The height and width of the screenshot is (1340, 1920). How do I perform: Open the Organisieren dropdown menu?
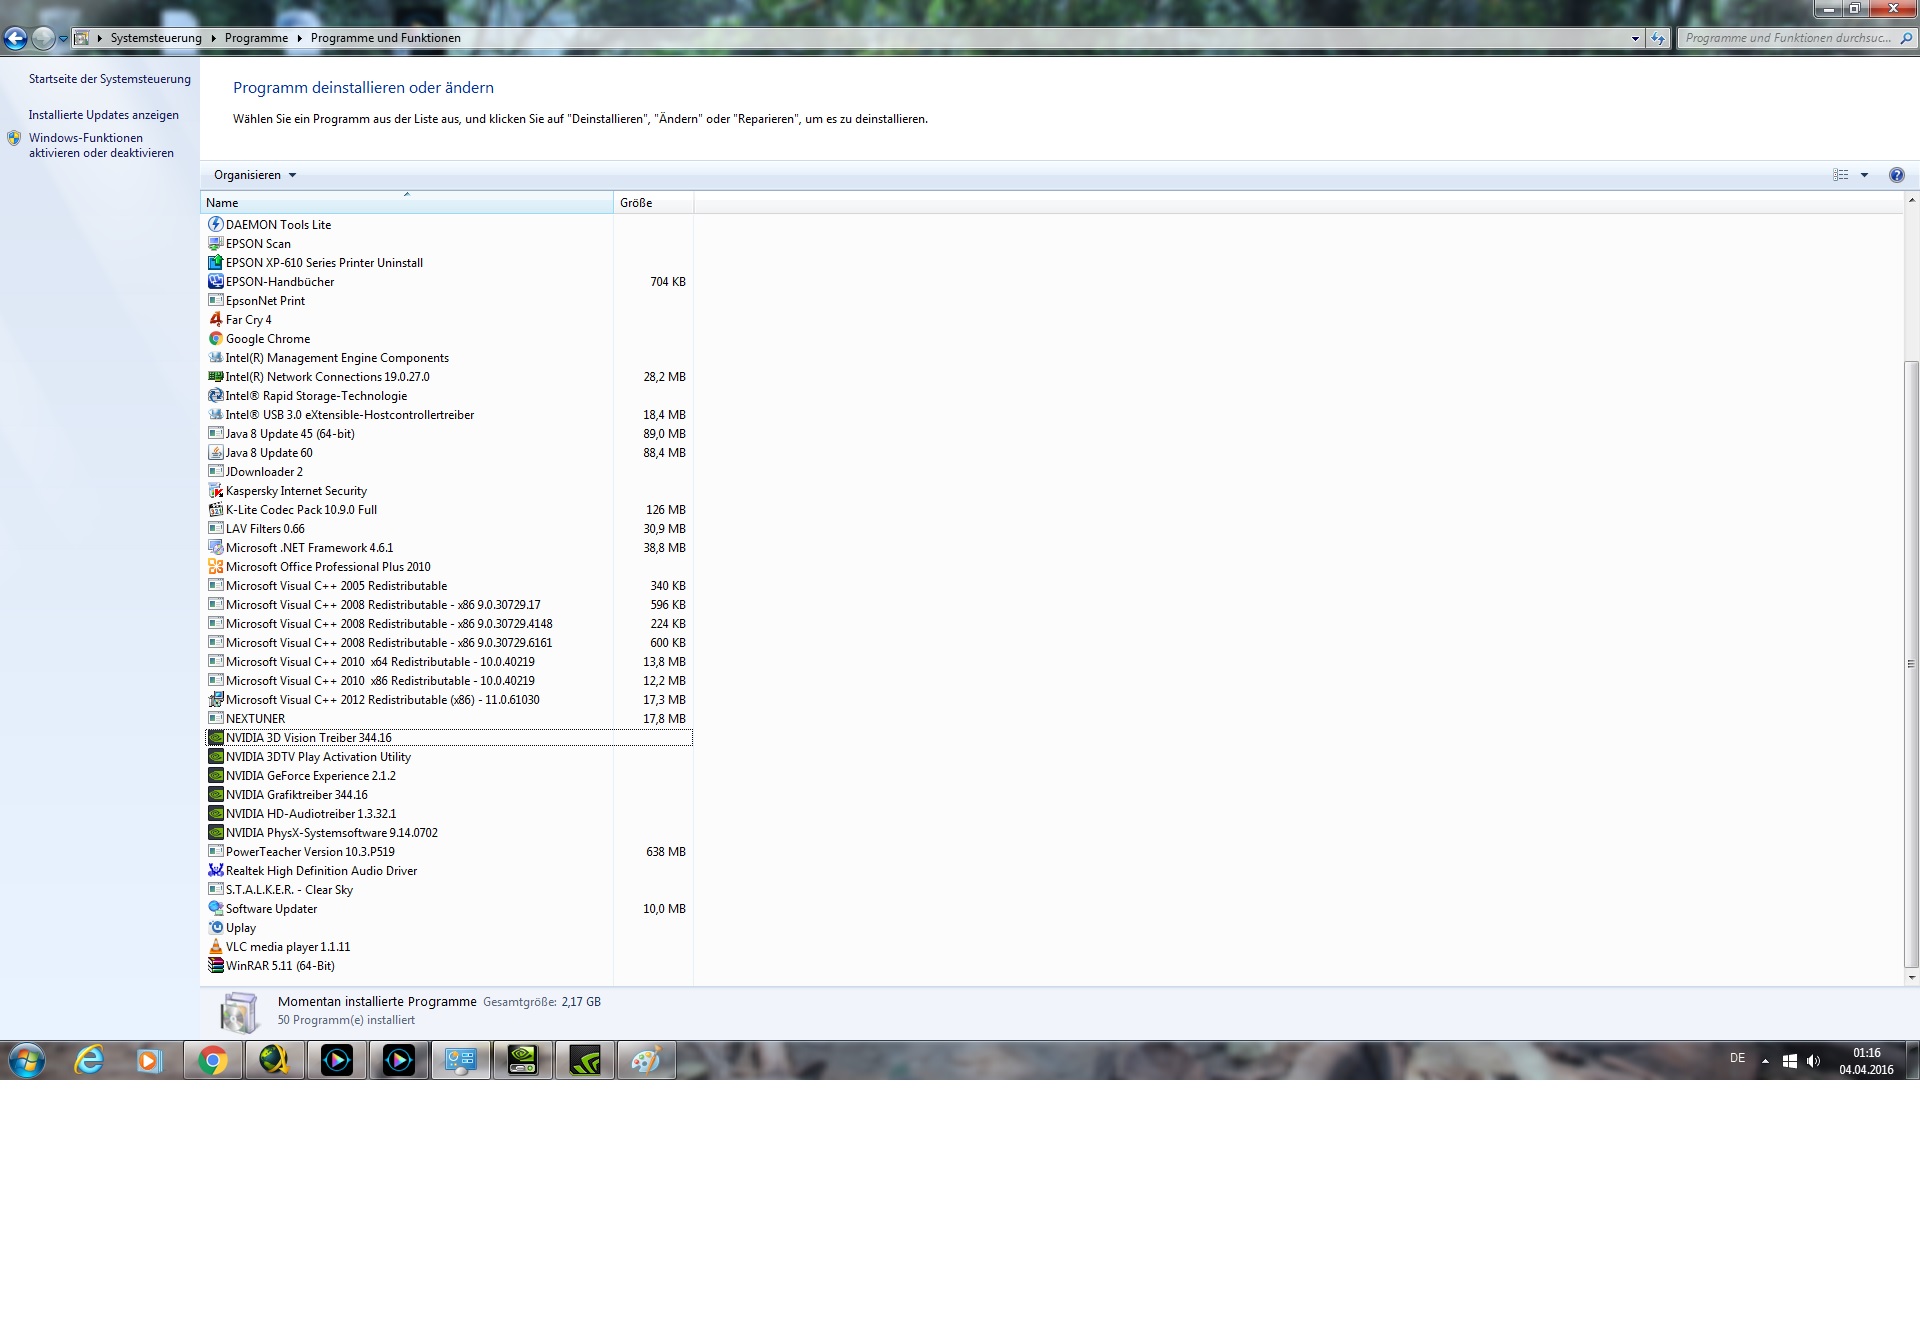(255, 175)
